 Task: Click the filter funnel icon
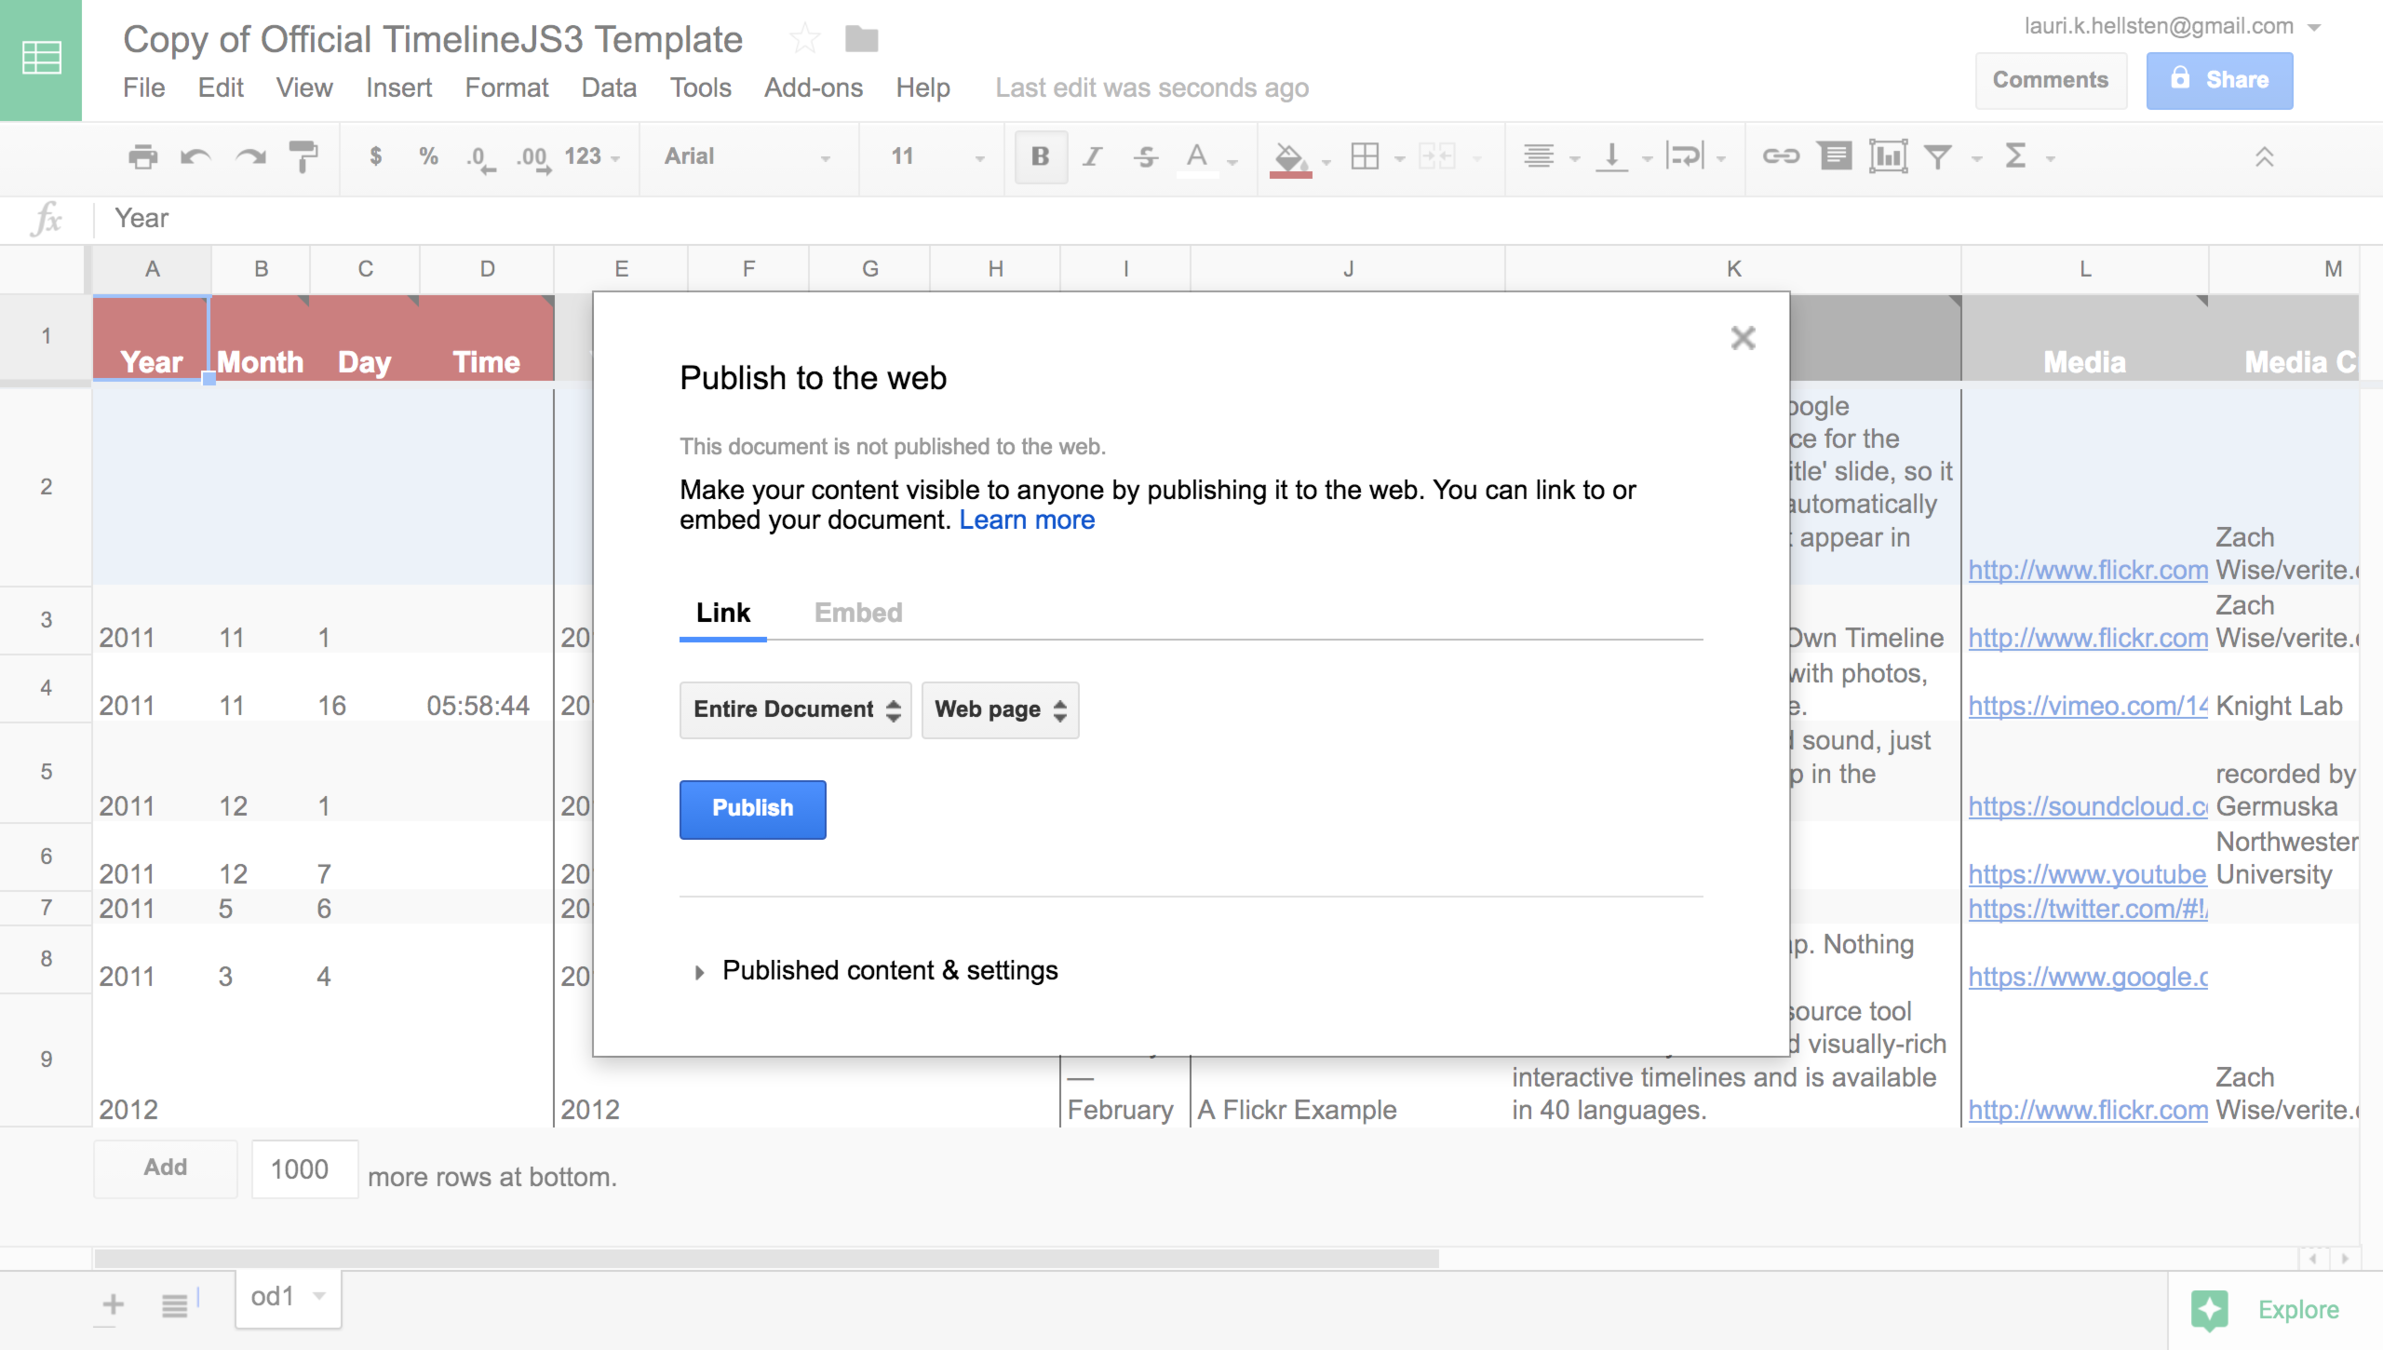pos(1938,157)
